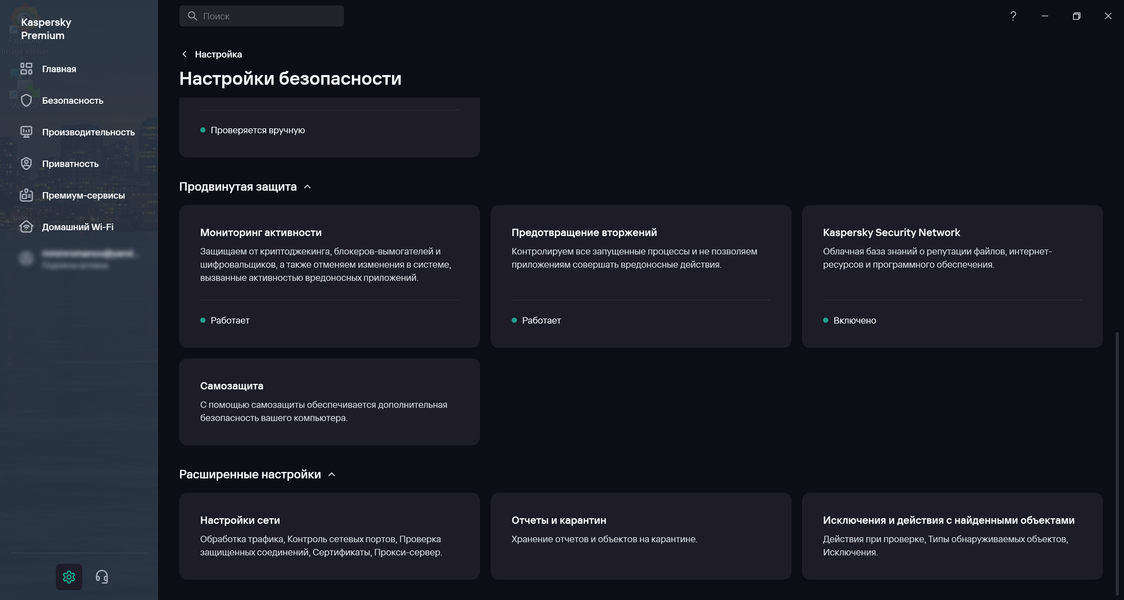Open the Security shield icon in sidebar
The height and width of the screenshot is (600, 1124).
pyautogui.click(x=27, y=101)
